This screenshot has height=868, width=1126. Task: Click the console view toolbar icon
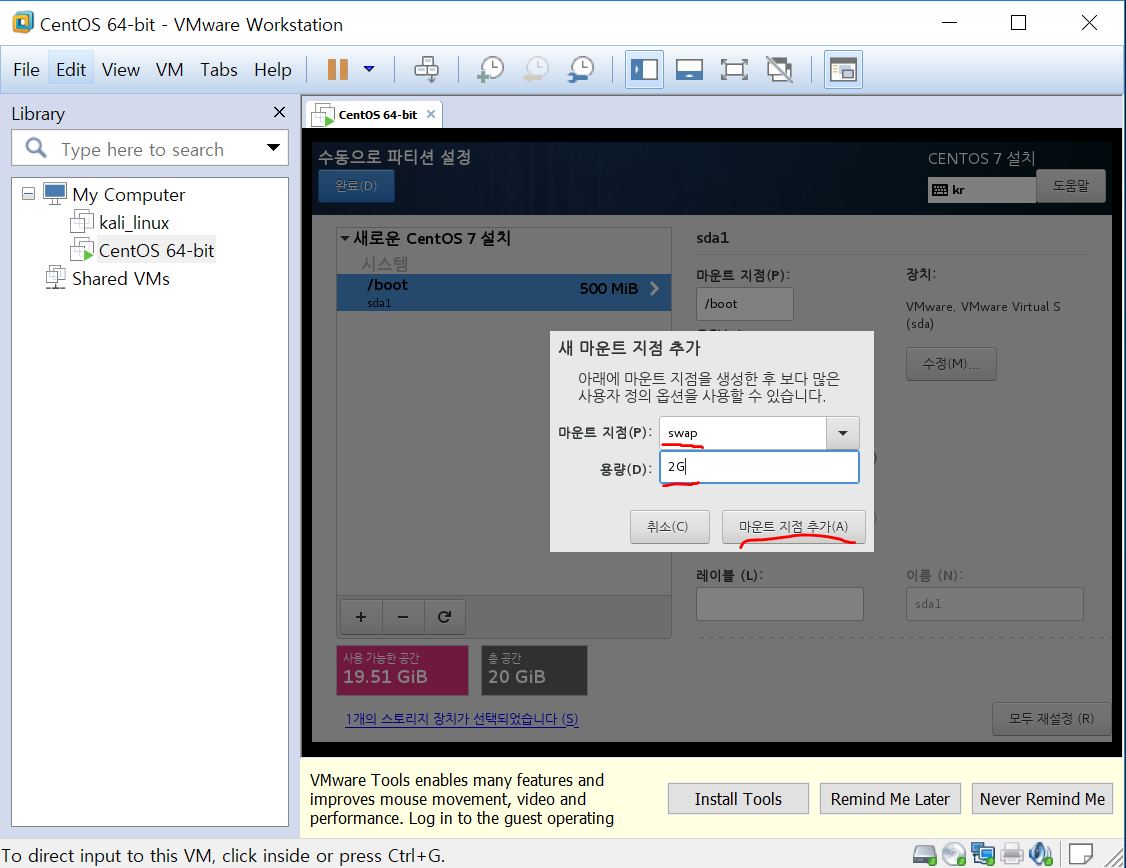tap(843, 70)
